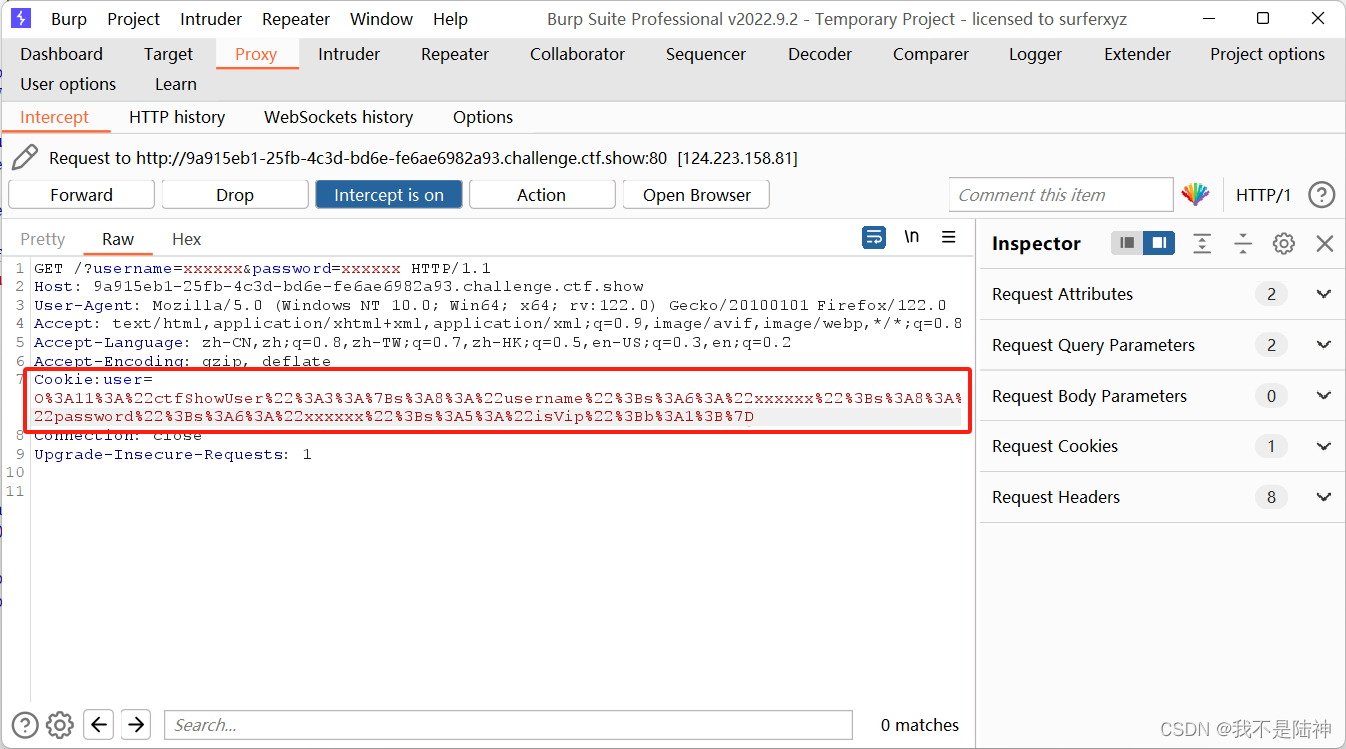Switch to the Repeater tool tab
The height and width of the screenshot is (749, 1346).
pos(455,54)
